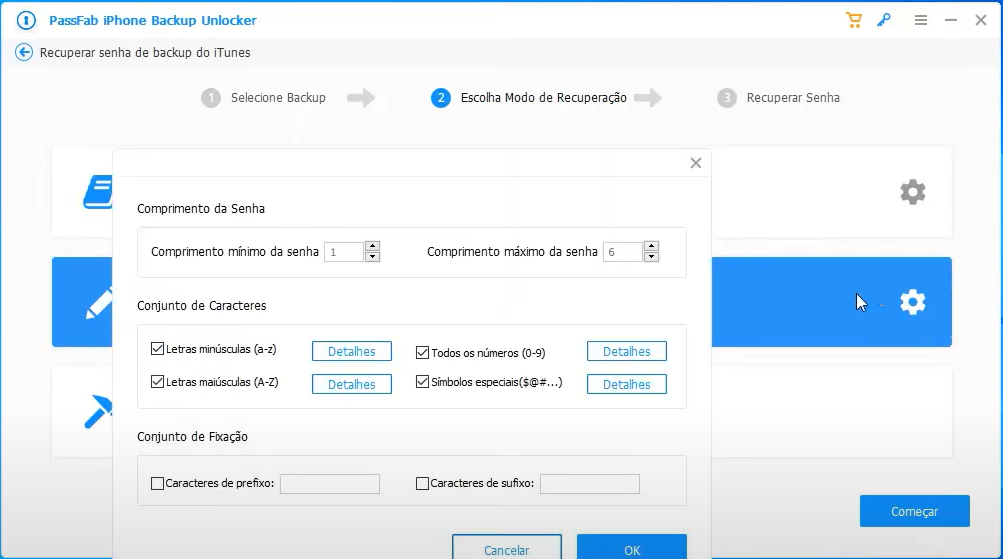This screenshot has height=559, width=1003.
Task: Toggle Símbolos especiais checkbox
Action: (423, 382)
